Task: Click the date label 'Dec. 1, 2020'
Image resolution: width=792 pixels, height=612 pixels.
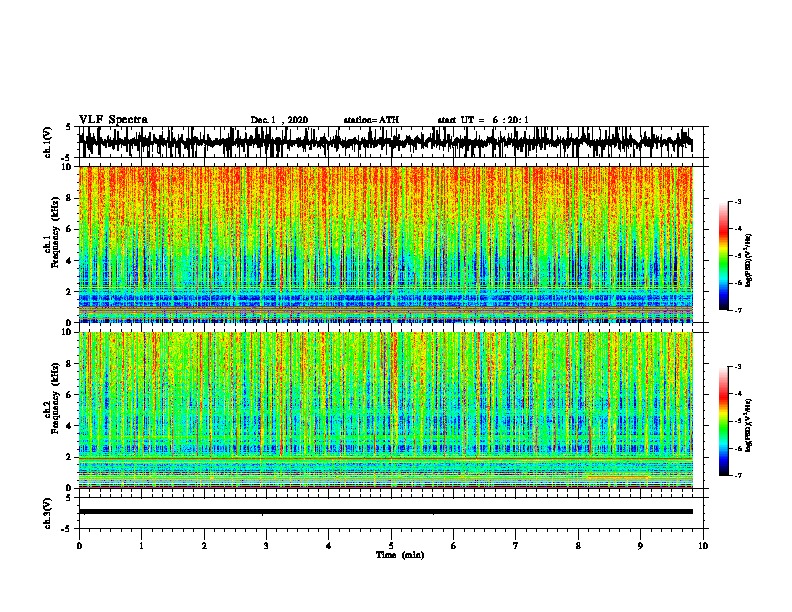Action: (279, 120)
